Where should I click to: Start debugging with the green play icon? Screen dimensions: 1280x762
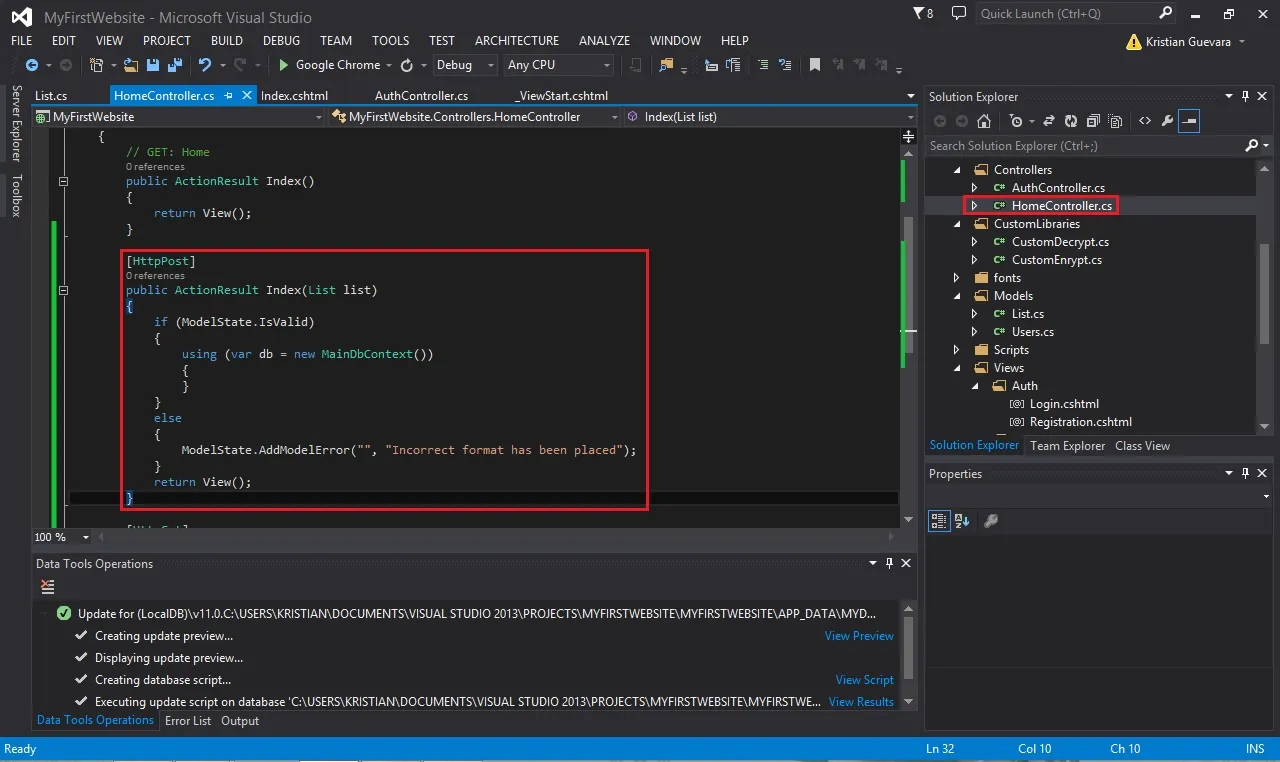click(283, 65)
